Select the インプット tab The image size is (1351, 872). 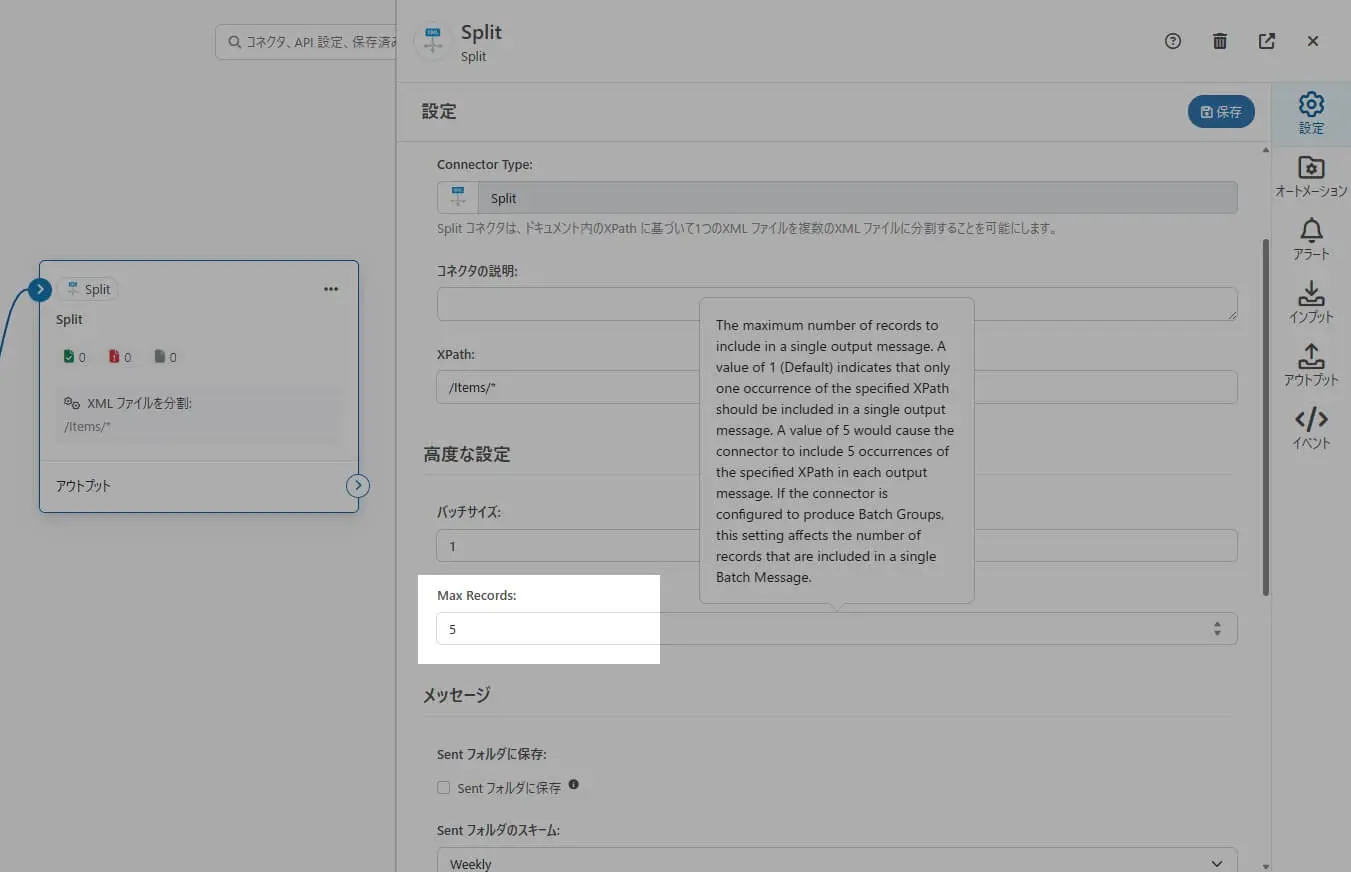point(1311,303)
